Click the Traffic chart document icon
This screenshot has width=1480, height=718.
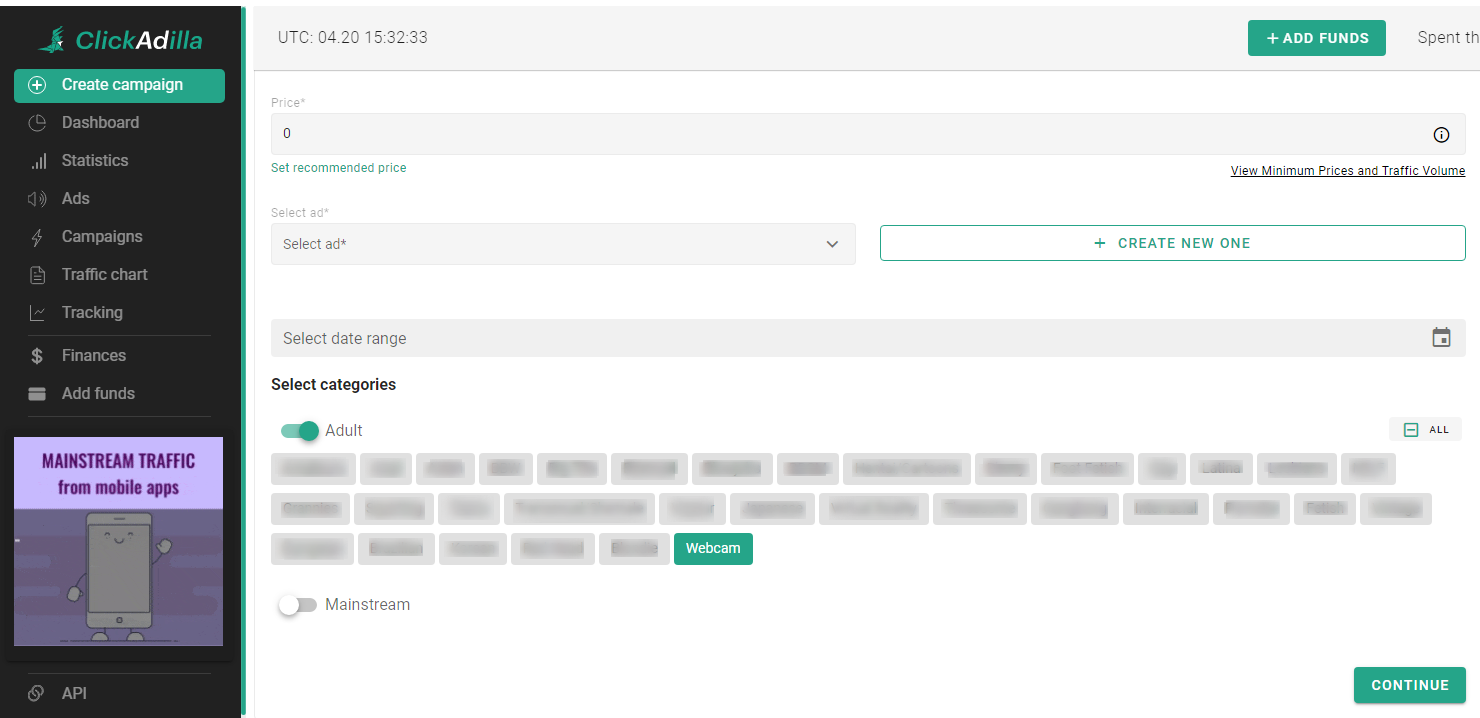pyautogui.click(x=37, y=275)
